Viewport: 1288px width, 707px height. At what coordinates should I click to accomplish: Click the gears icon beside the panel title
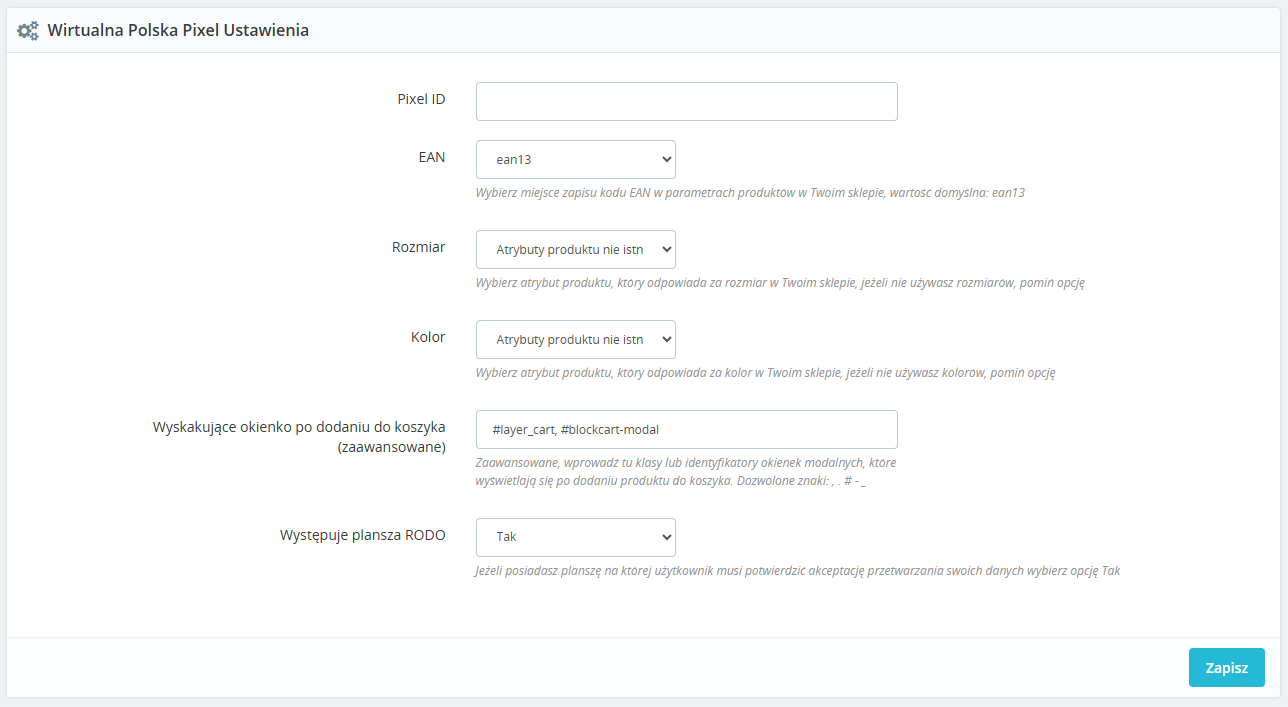pyautogui.click(x=28, y=31)
